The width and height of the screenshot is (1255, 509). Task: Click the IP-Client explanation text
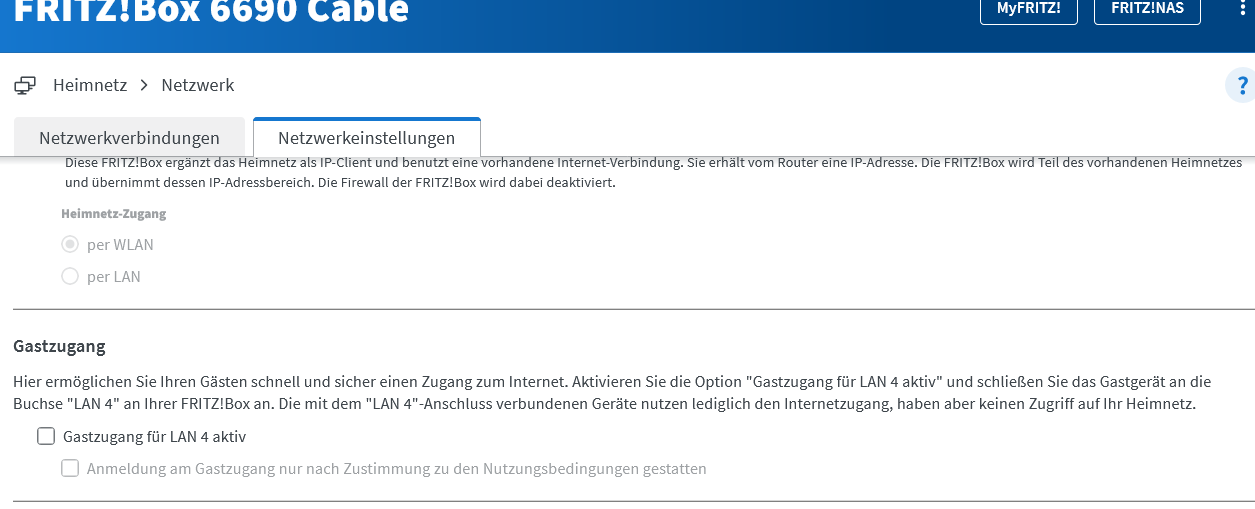point(653,172)
